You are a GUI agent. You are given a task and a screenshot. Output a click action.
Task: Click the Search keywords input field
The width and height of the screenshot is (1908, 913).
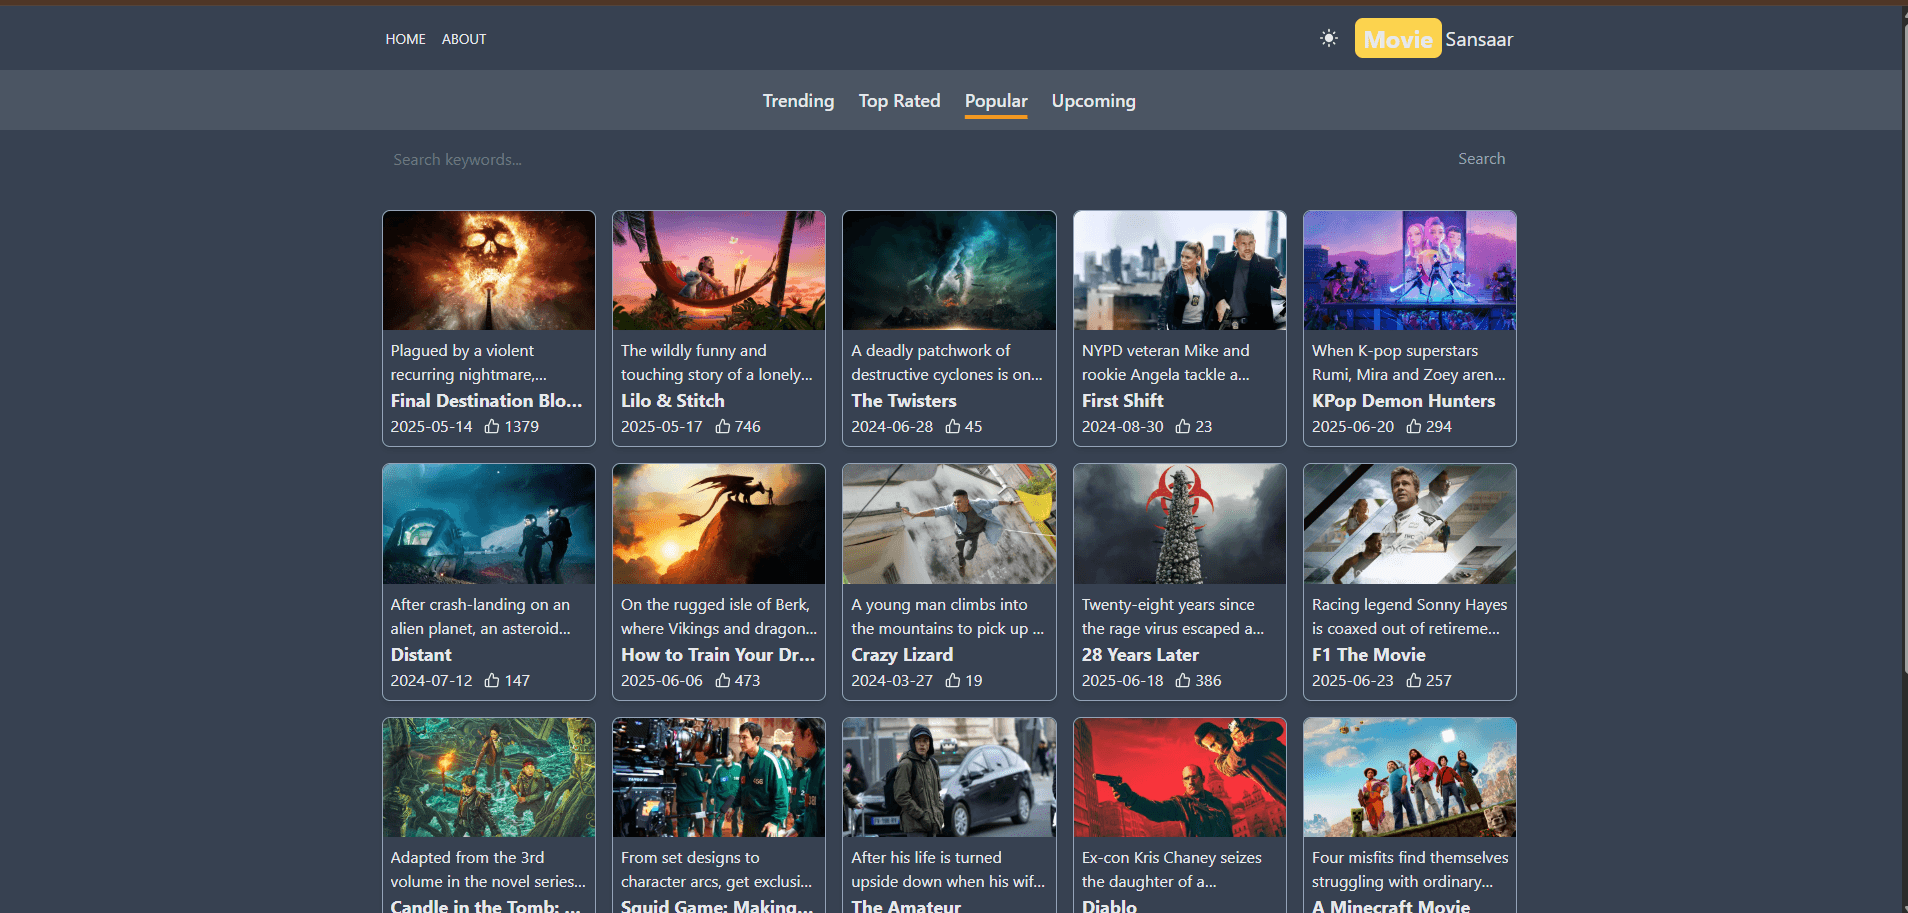[914, 159]
